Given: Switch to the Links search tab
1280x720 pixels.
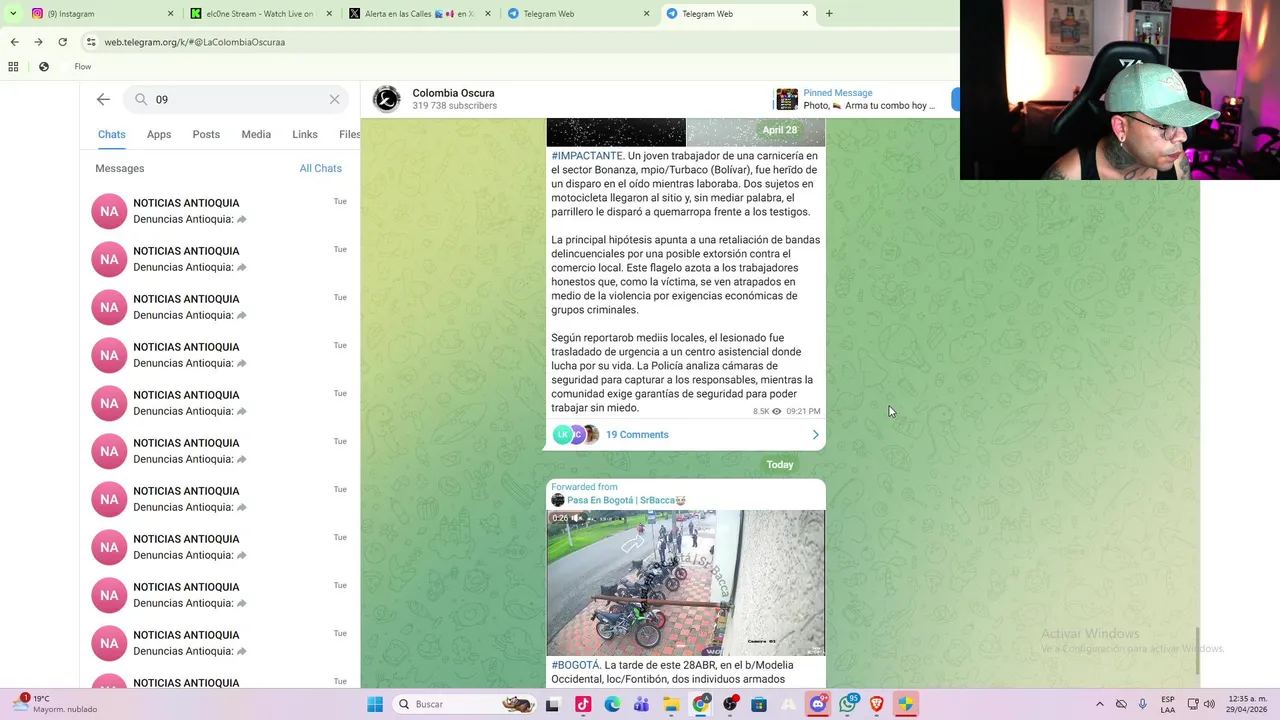Looking at the screenshot, I should pos(305,134).
